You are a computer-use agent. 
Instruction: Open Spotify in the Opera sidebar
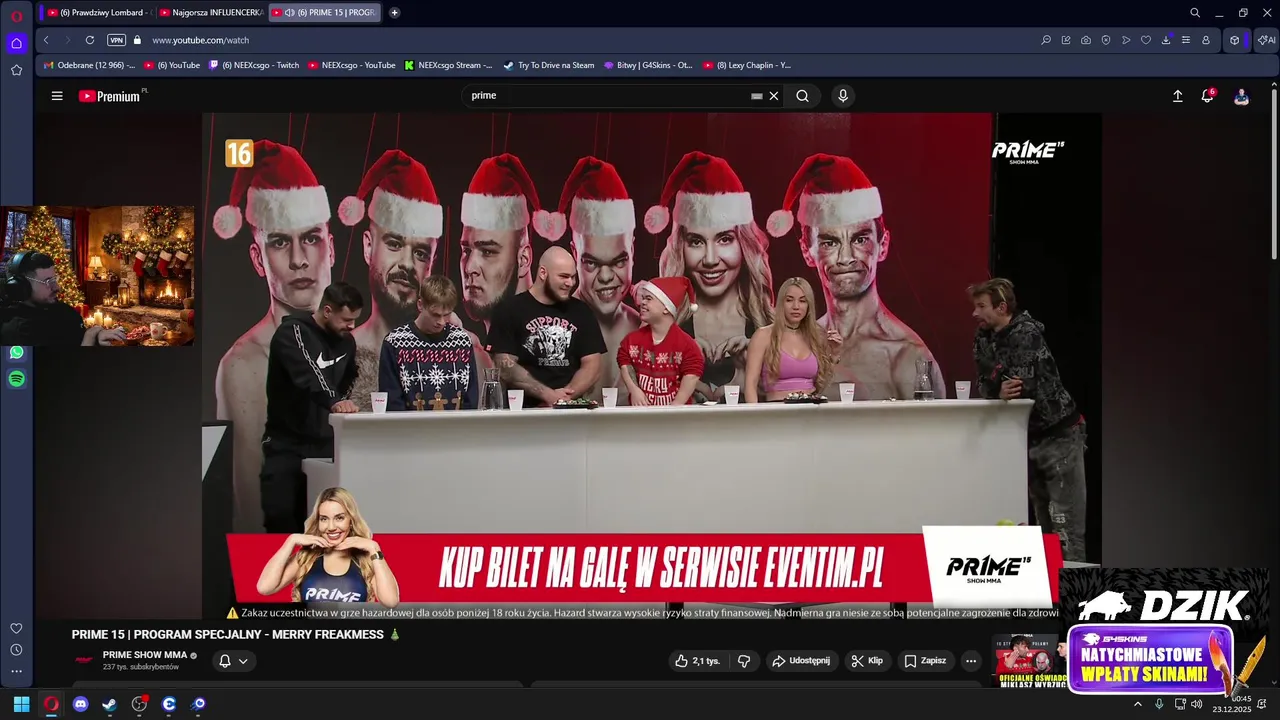16,379
